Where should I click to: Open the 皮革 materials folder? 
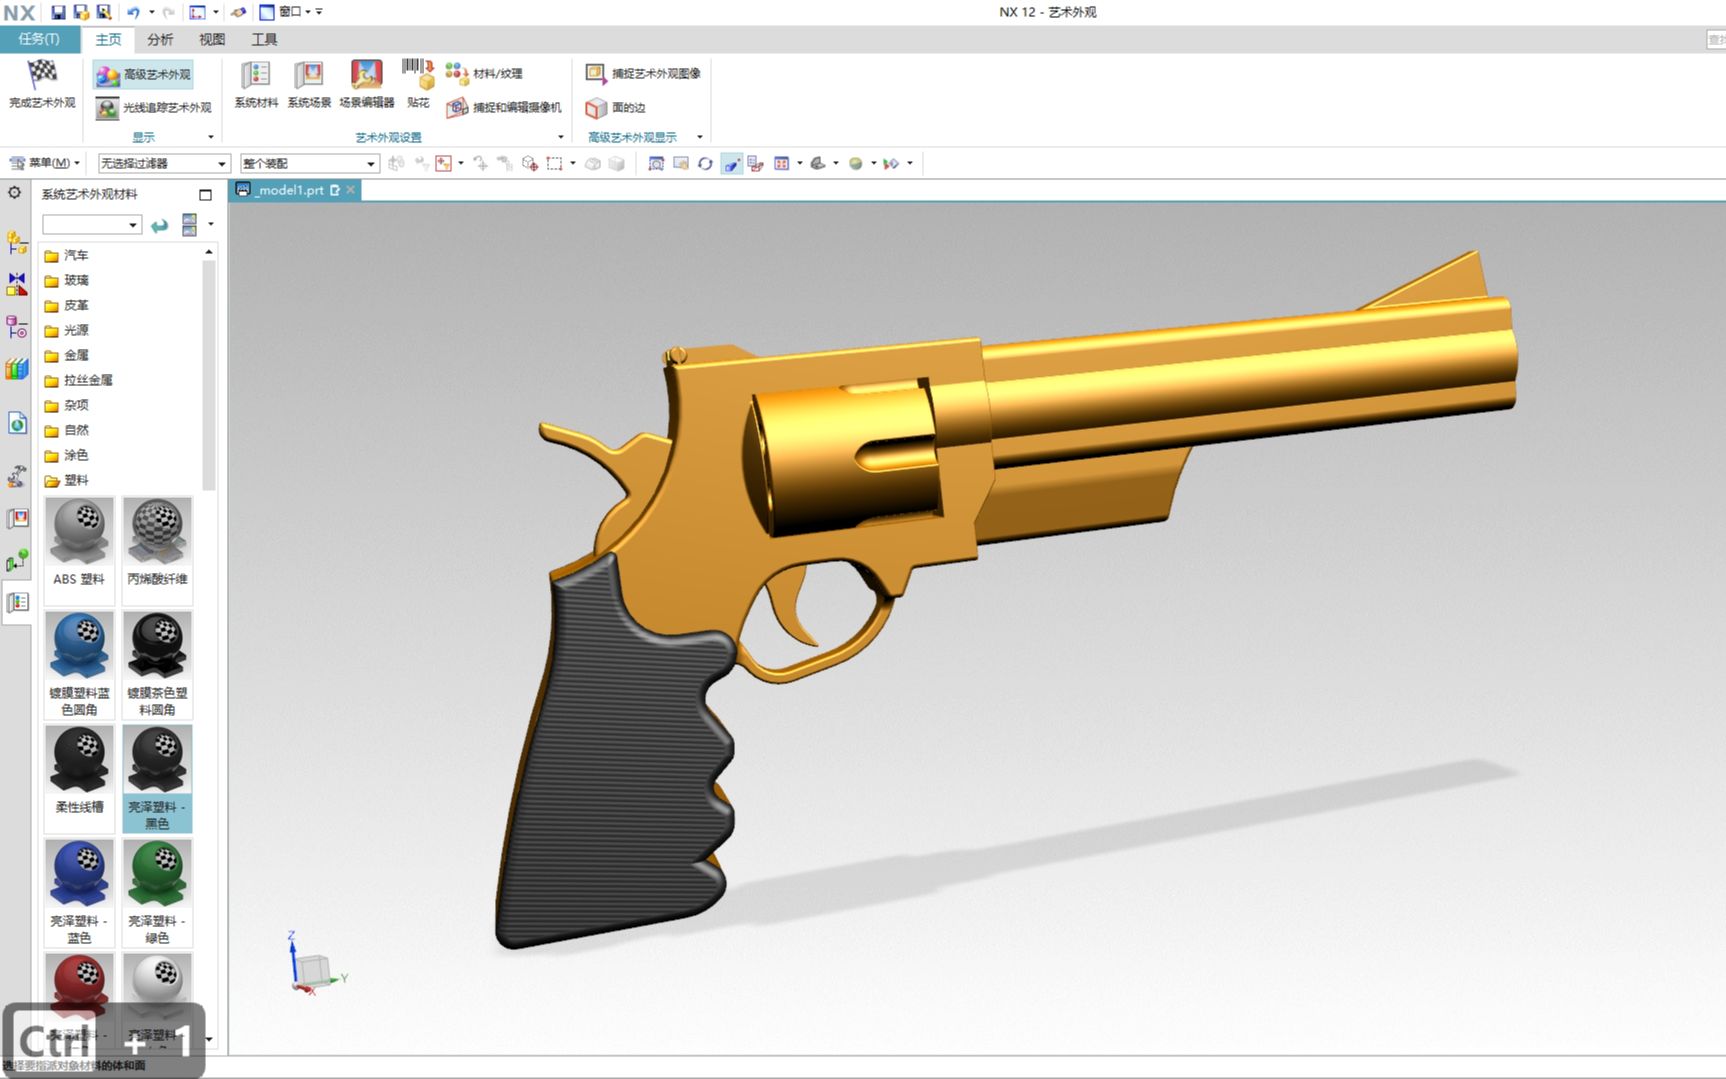66,305
